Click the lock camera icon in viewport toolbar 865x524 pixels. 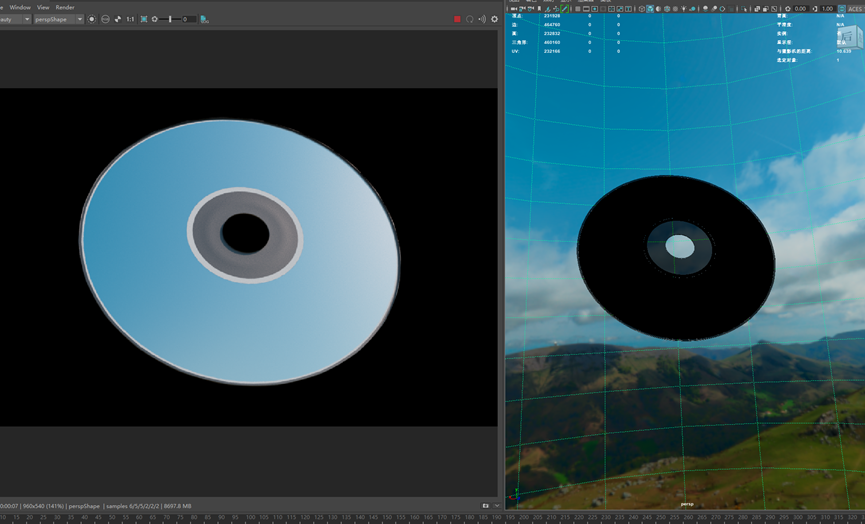coord(521,9)
